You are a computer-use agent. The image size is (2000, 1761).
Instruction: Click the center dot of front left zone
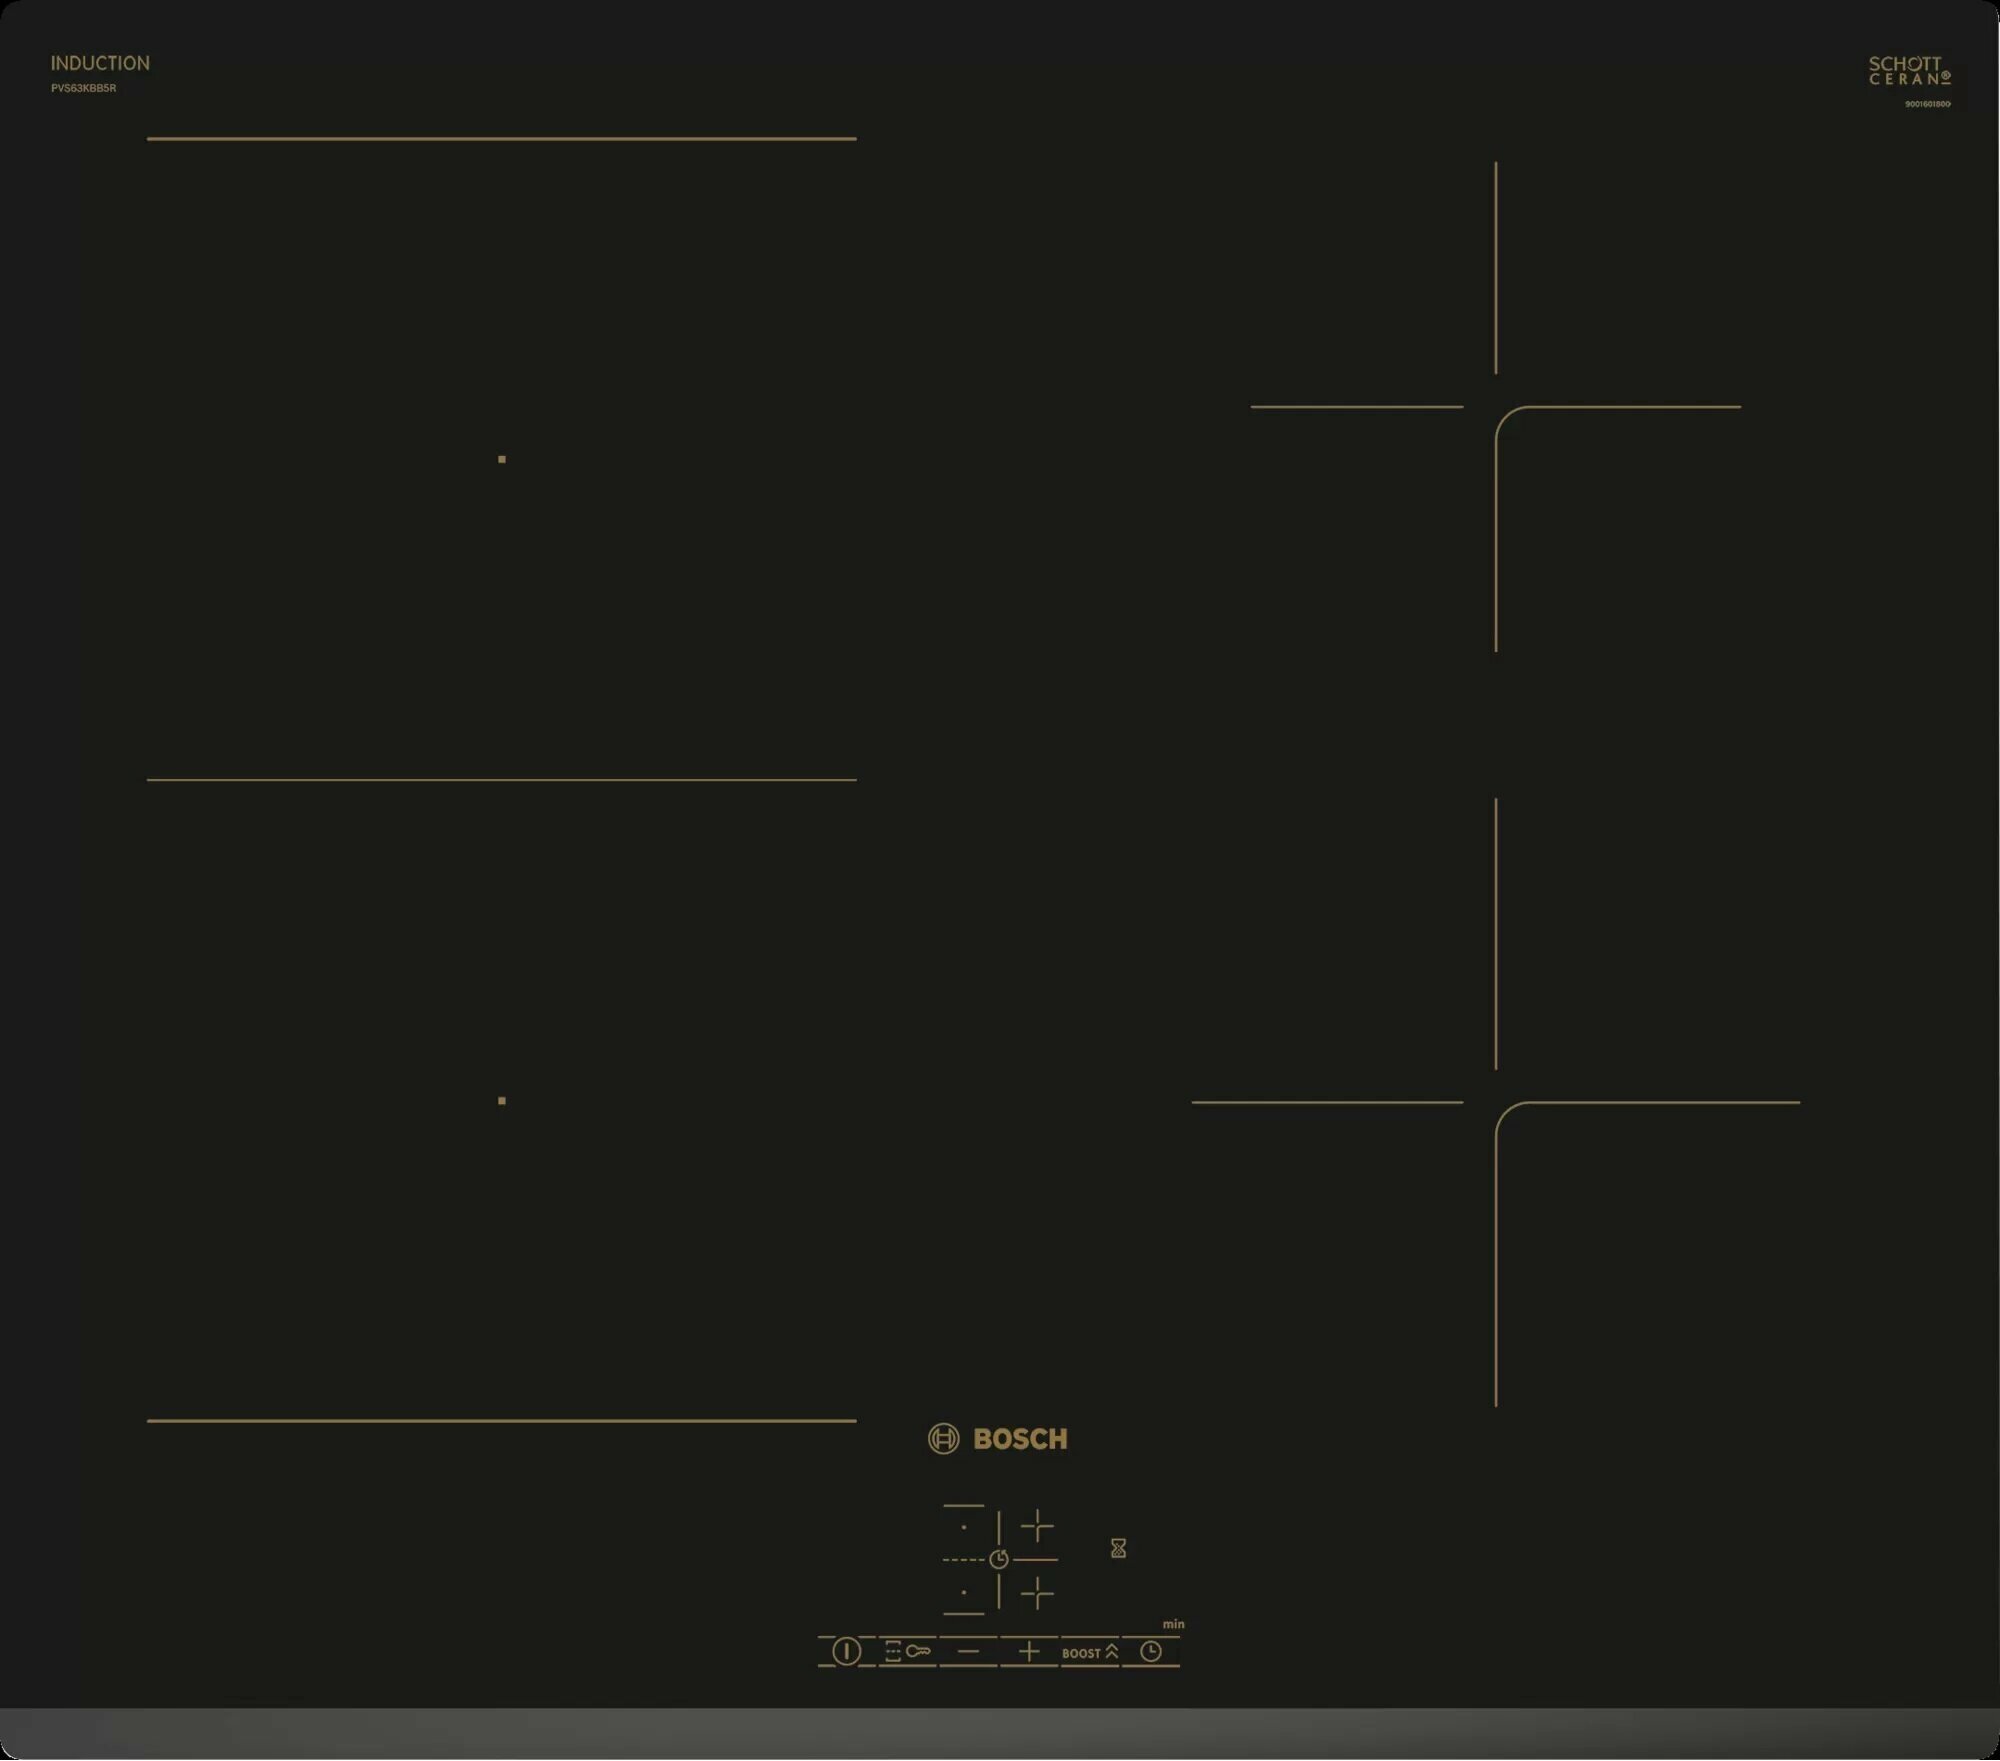pyautogui.click(x=502, y=1100)
